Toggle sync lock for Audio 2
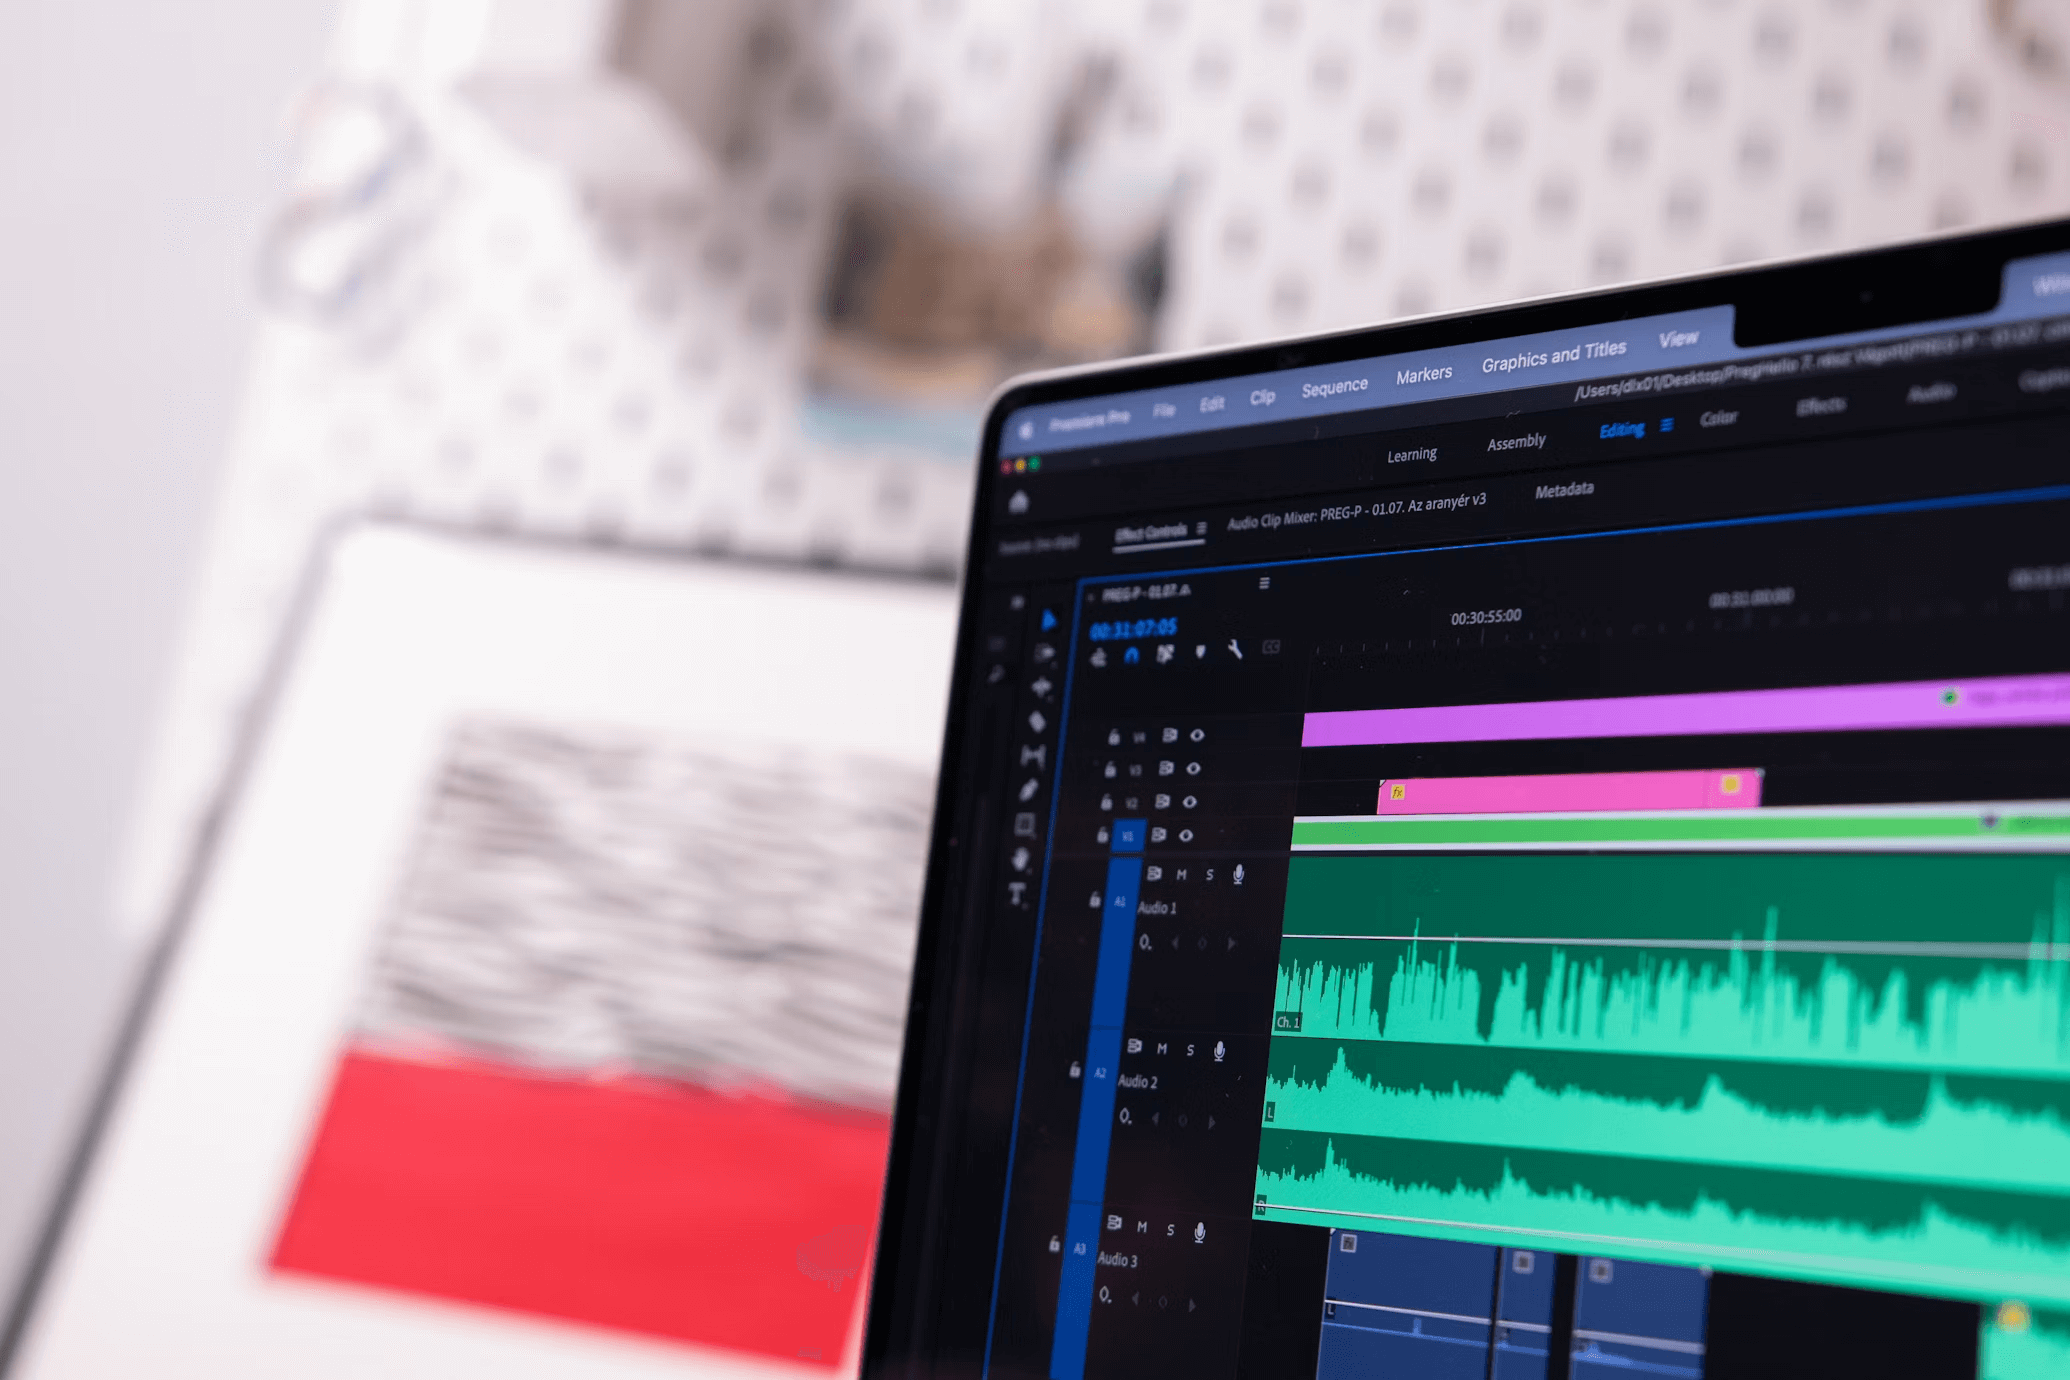The width and height of the screenshot is (2070, 1380). coord(1134,1047)
